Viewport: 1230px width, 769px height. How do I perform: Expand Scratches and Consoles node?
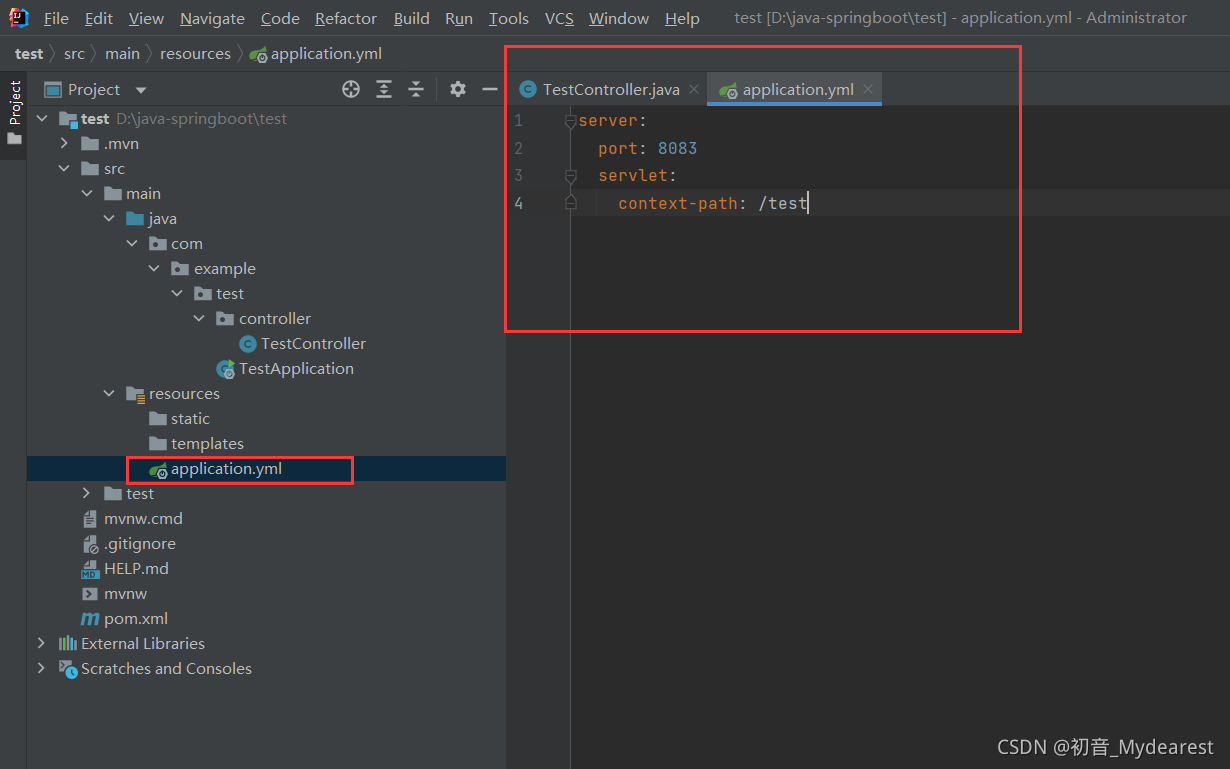click(41, 669)
